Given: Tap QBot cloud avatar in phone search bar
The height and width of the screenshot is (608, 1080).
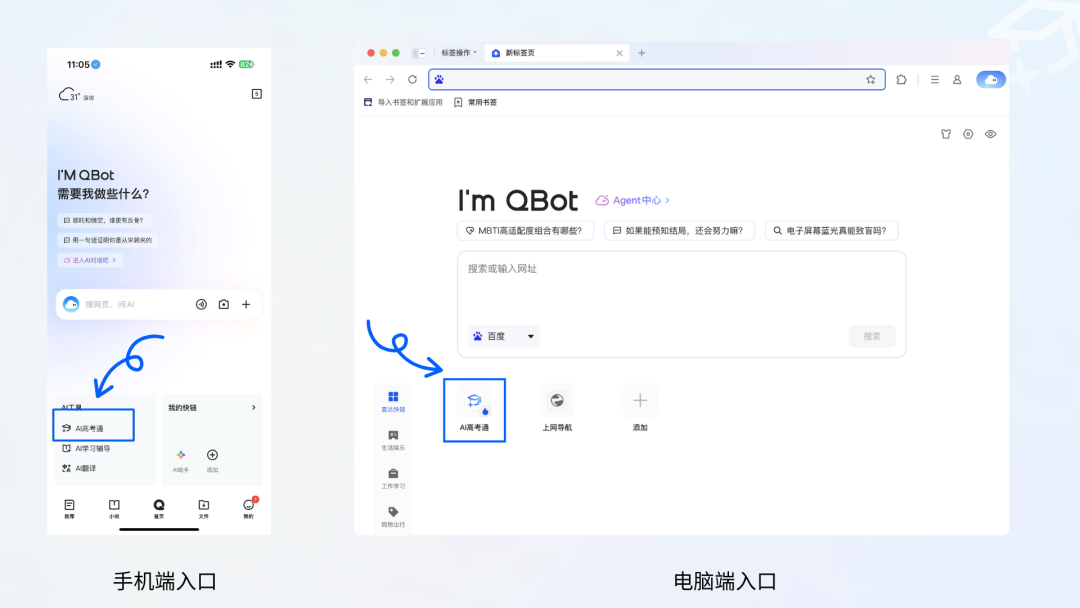Looking at the screenshot, I should tap(71, 304).
